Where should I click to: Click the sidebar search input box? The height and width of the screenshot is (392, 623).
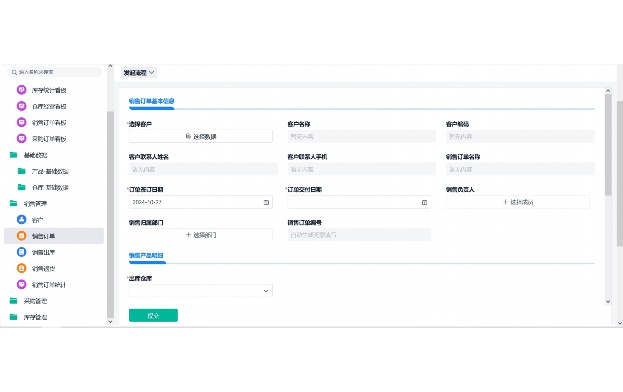point(54,72)
